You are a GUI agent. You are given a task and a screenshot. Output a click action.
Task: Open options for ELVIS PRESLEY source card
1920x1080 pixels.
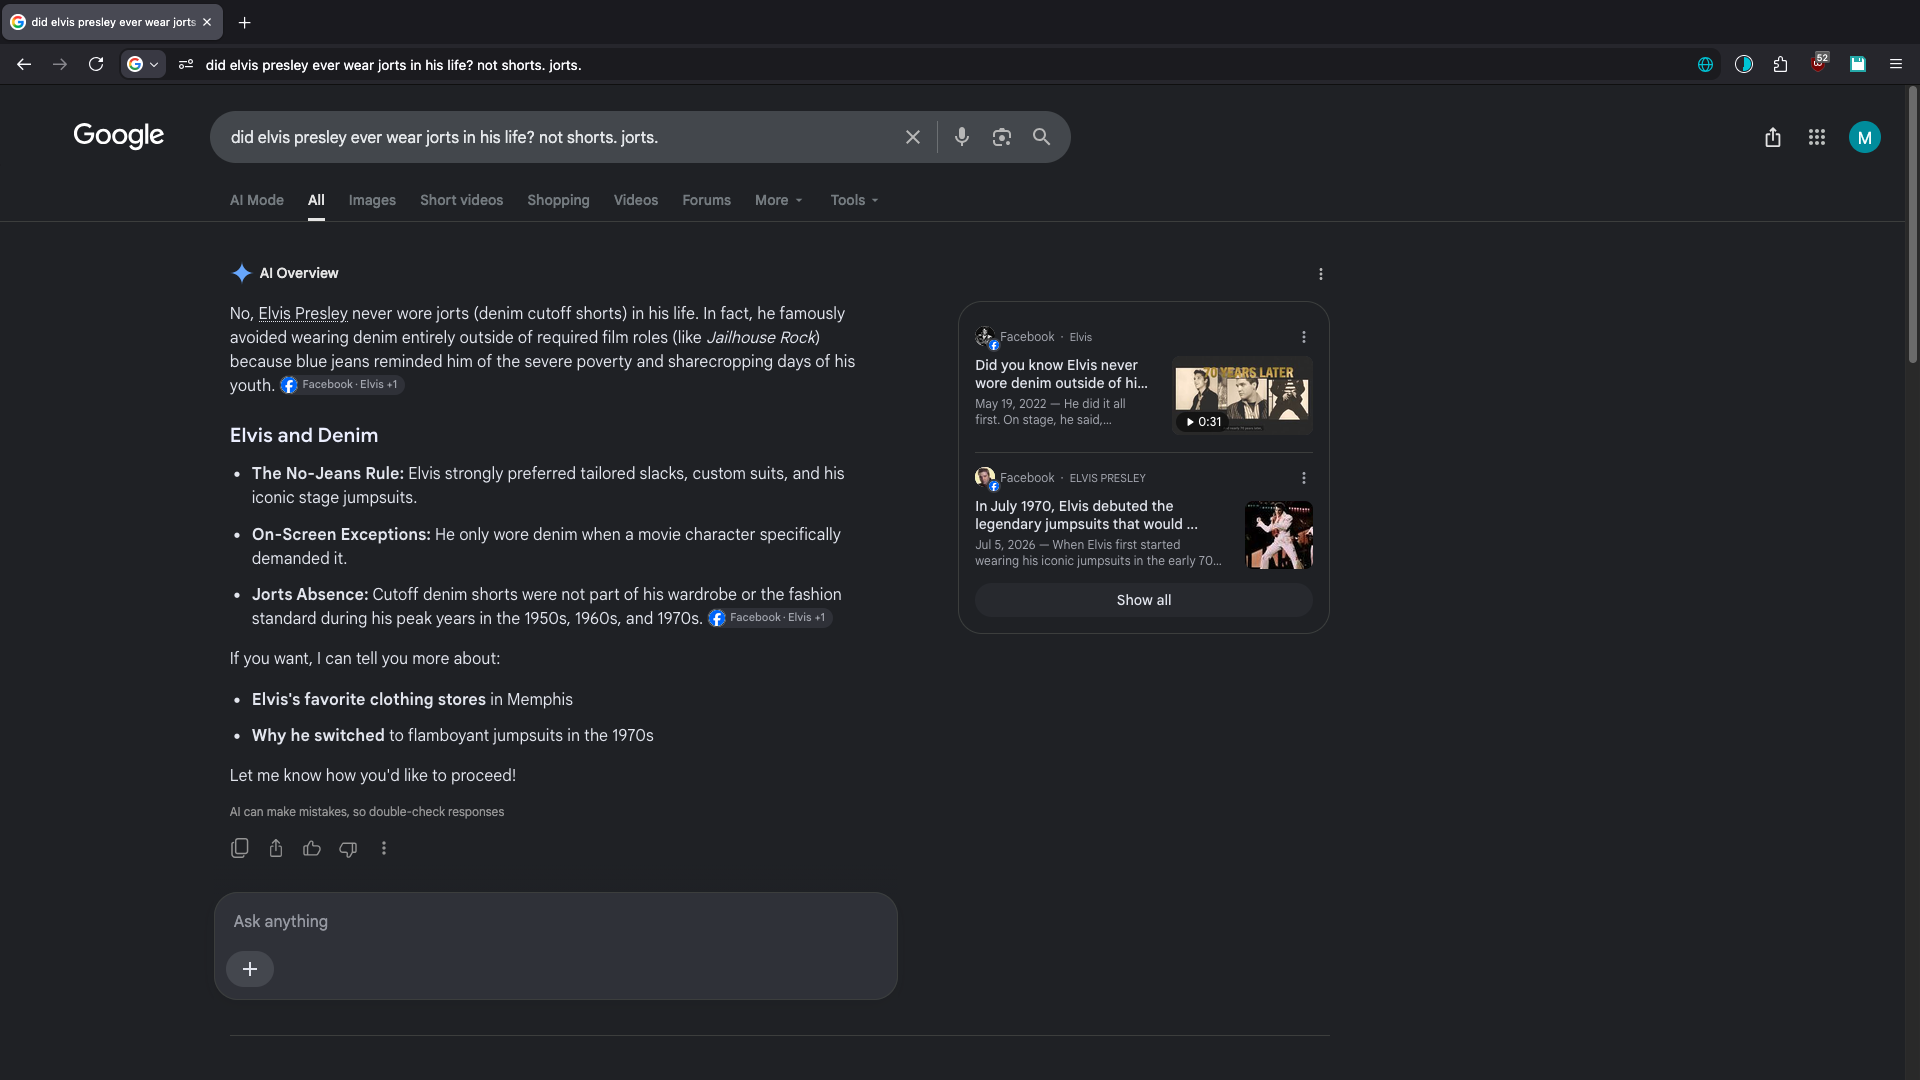(1303, 478)
